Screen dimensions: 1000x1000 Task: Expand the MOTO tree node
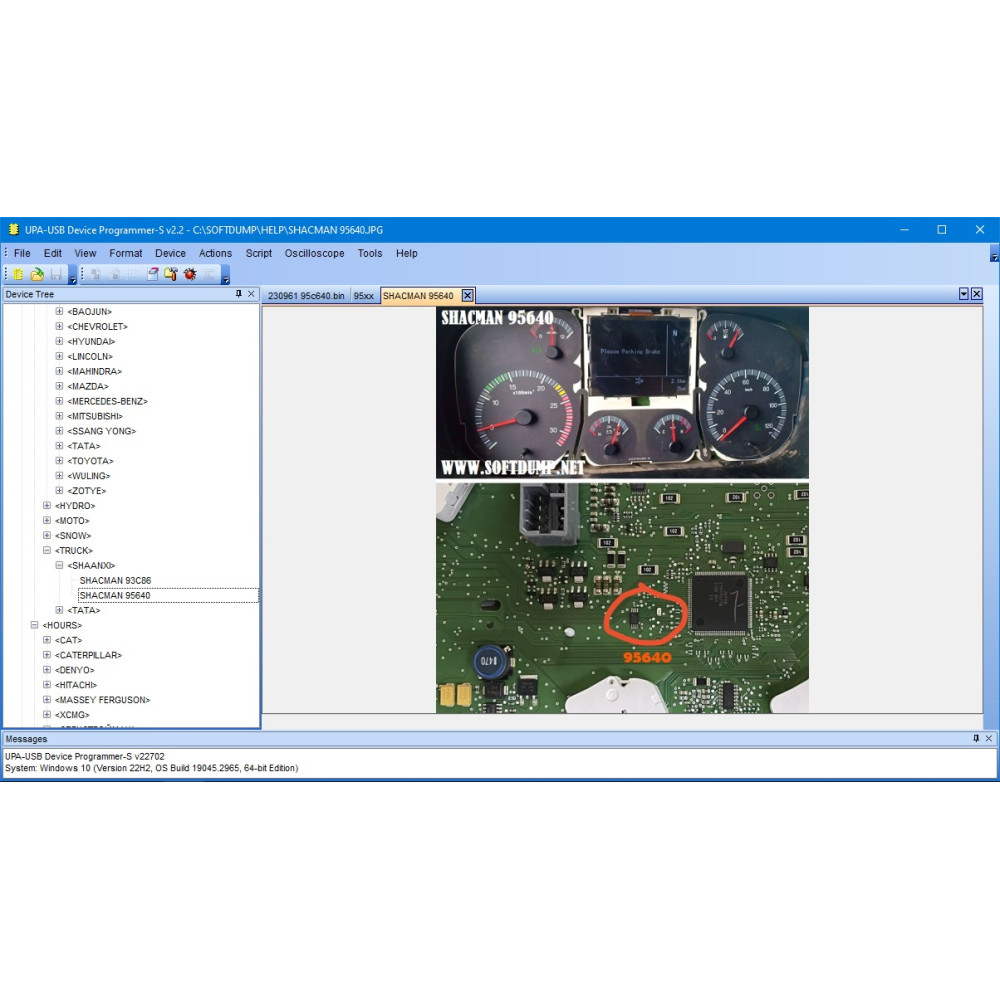pos(47,520)
